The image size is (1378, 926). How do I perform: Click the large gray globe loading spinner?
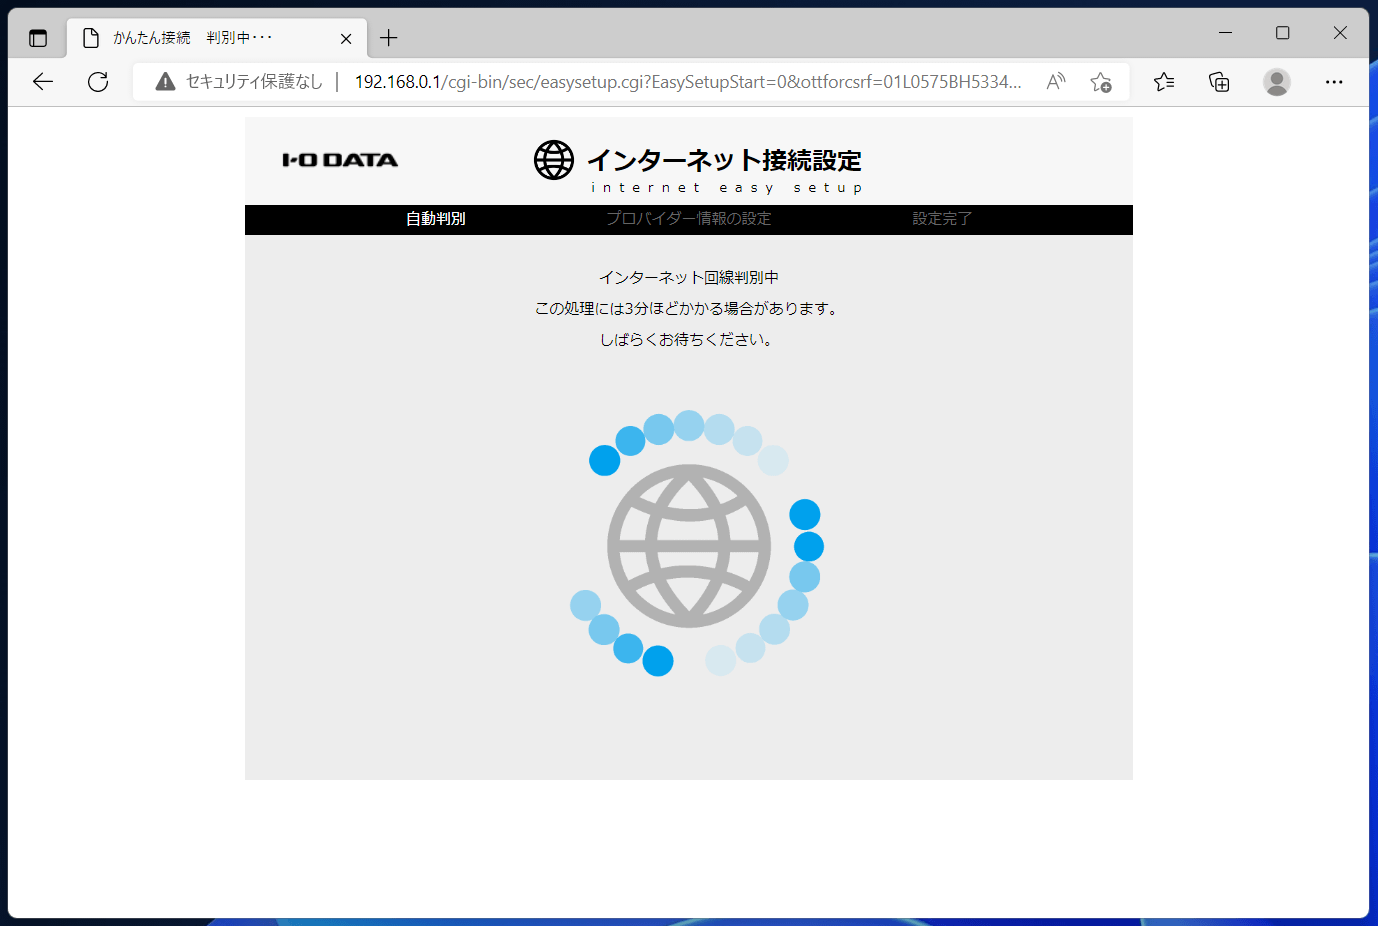pyautogui.click(x=689, y=546)
